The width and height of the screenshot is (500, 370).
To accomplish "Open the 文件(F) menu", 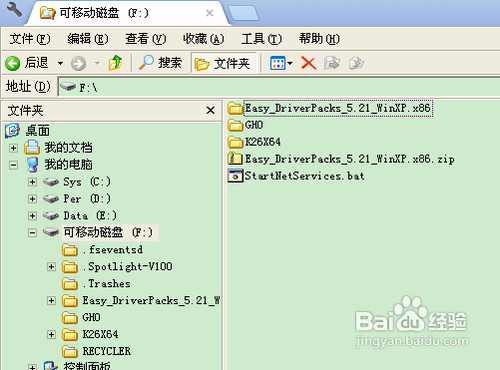I will point(30,39).
